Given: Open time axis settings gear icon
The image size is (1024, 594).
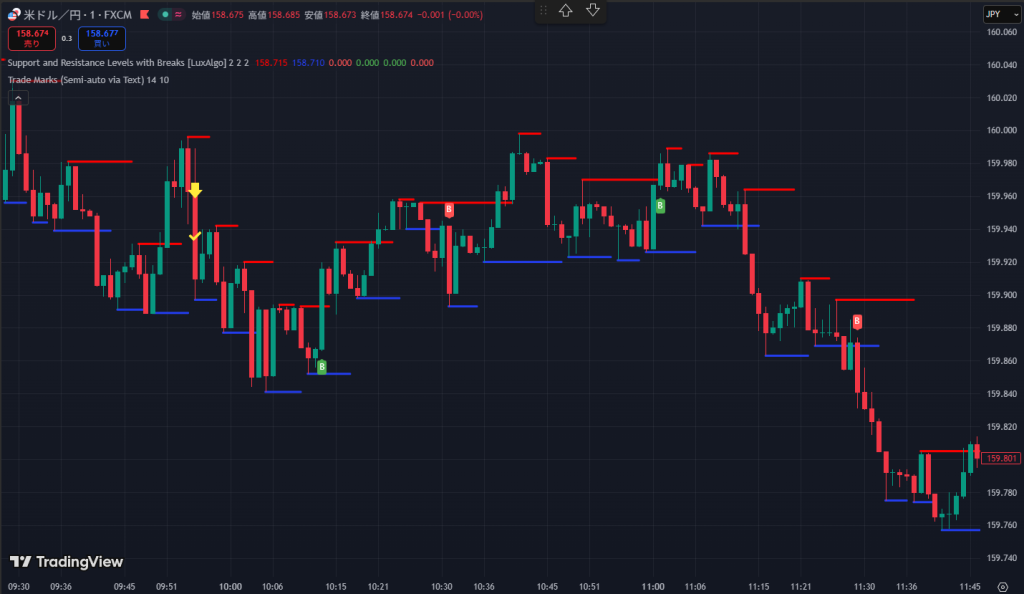Looking at the screenshot, I should (1002, 586).
